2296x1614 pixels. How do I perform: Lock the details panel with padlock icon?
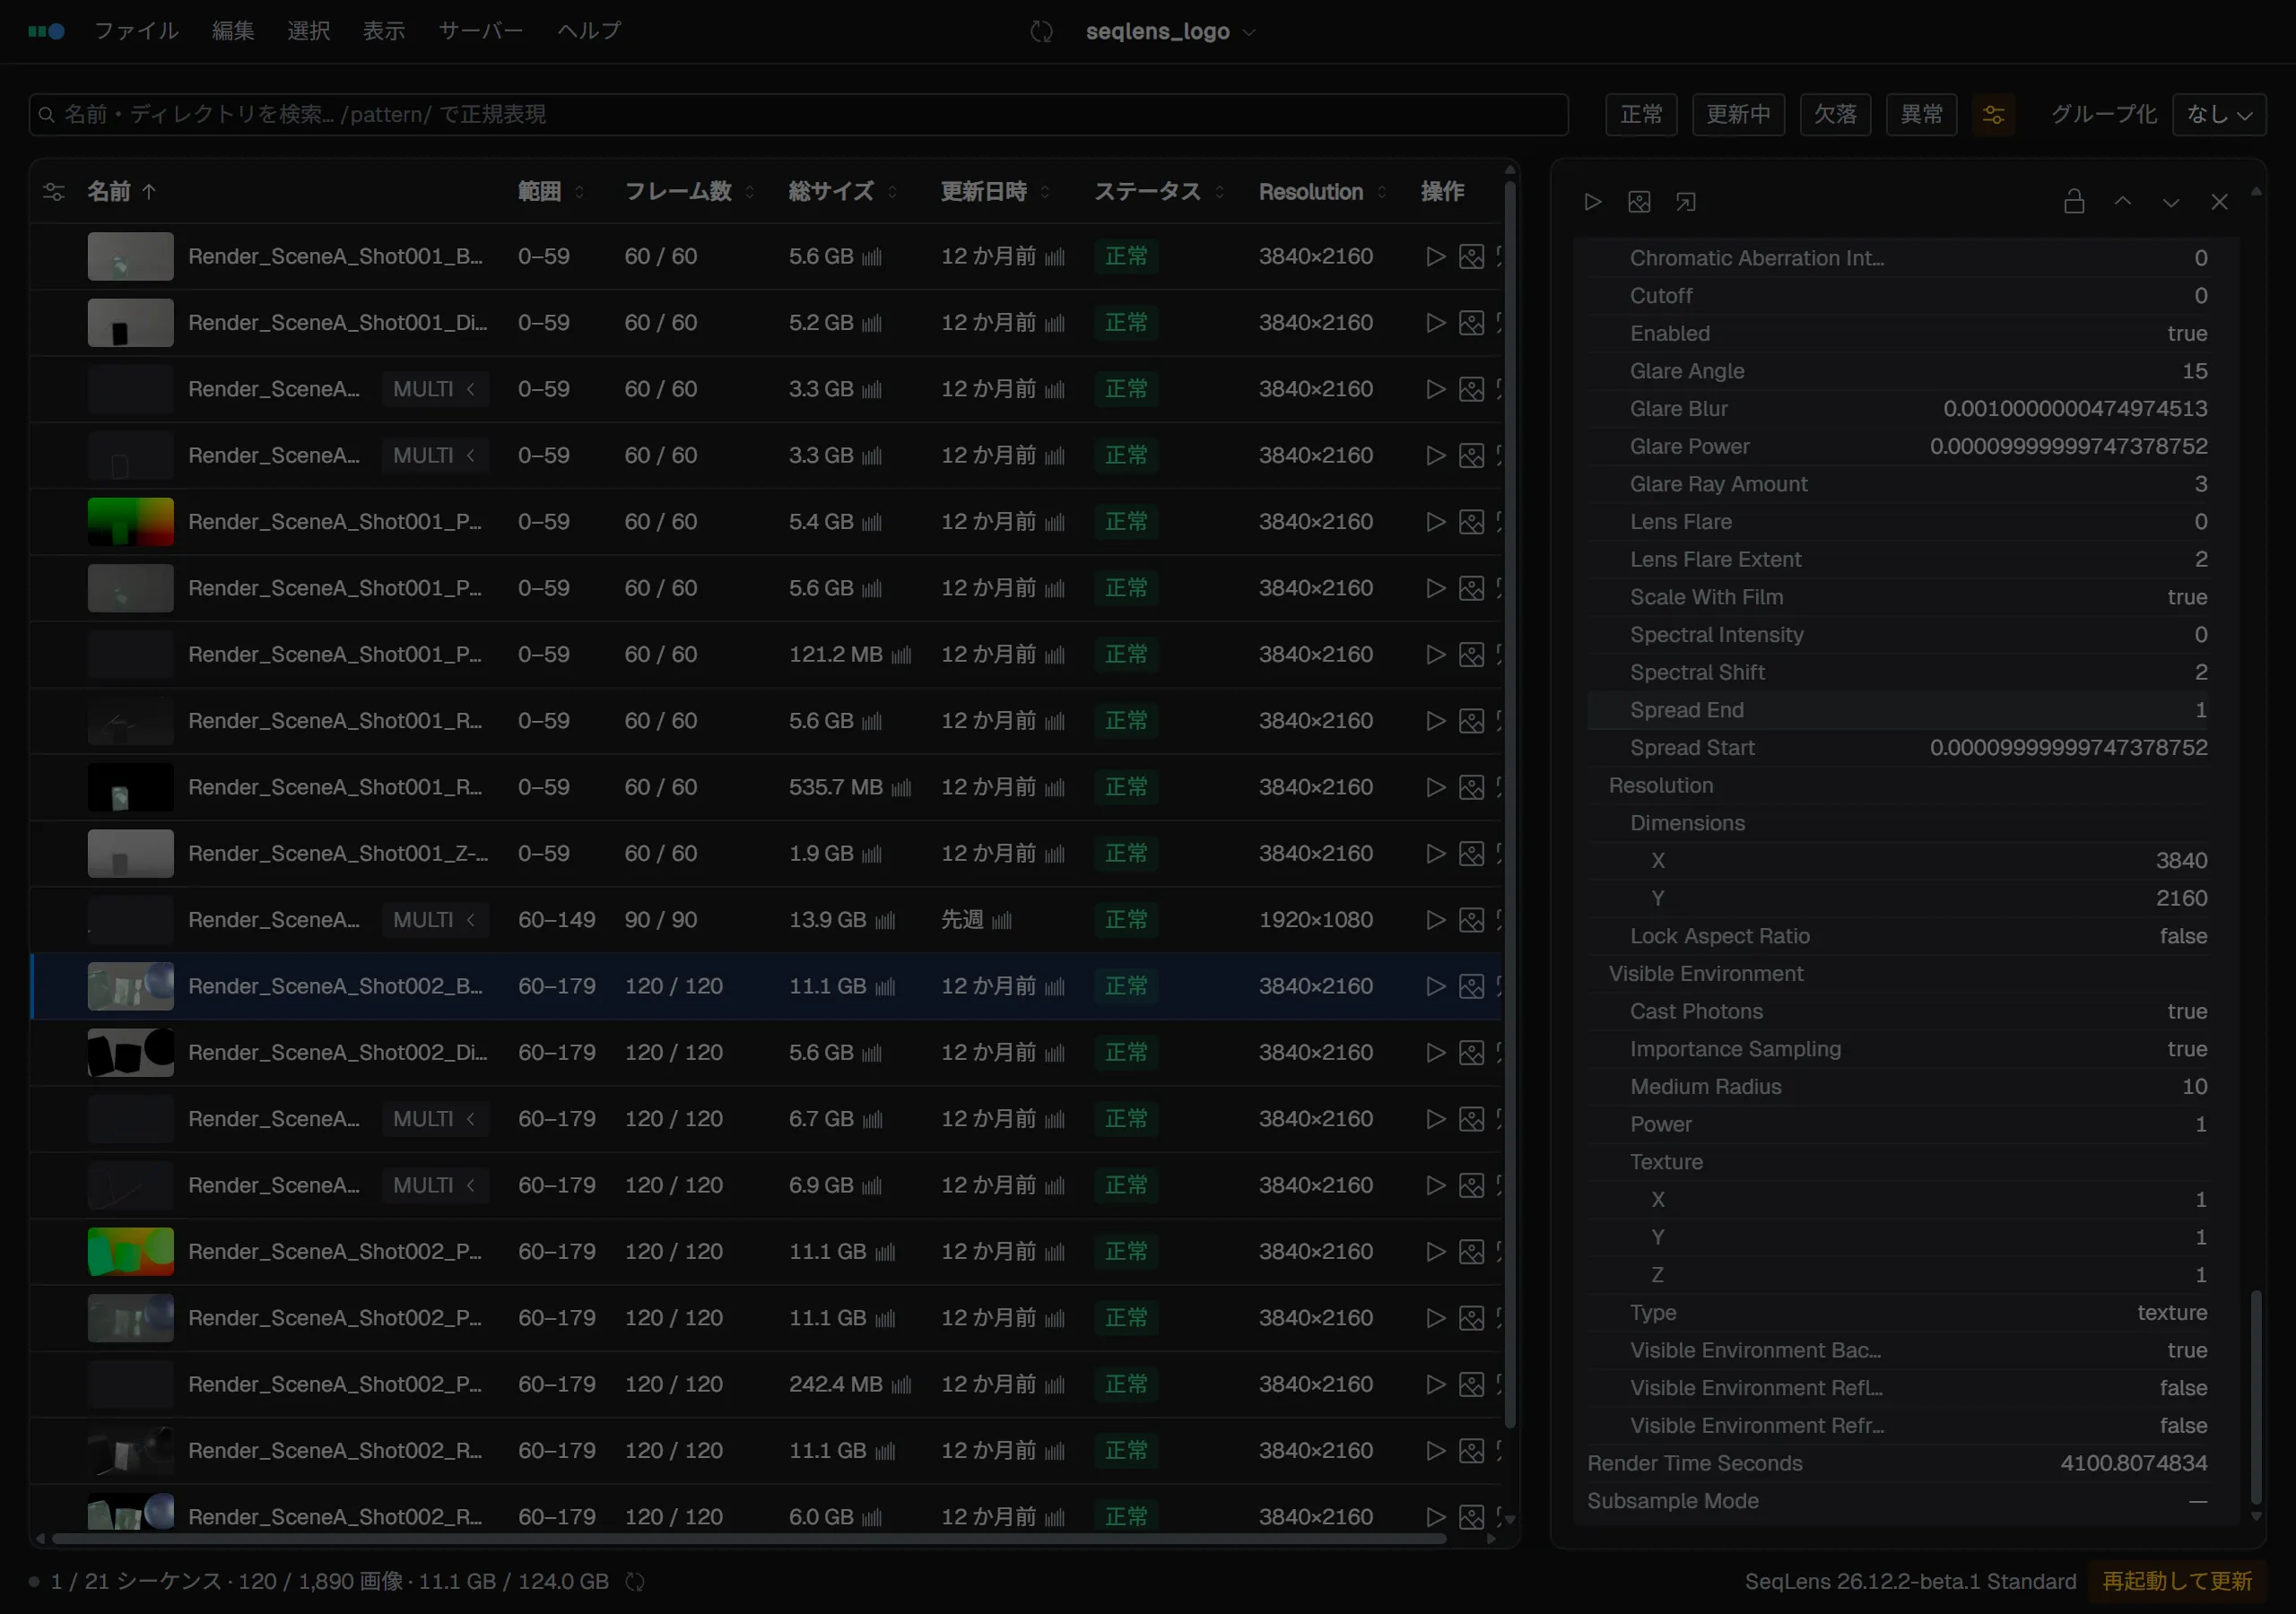click(2074, 202)
